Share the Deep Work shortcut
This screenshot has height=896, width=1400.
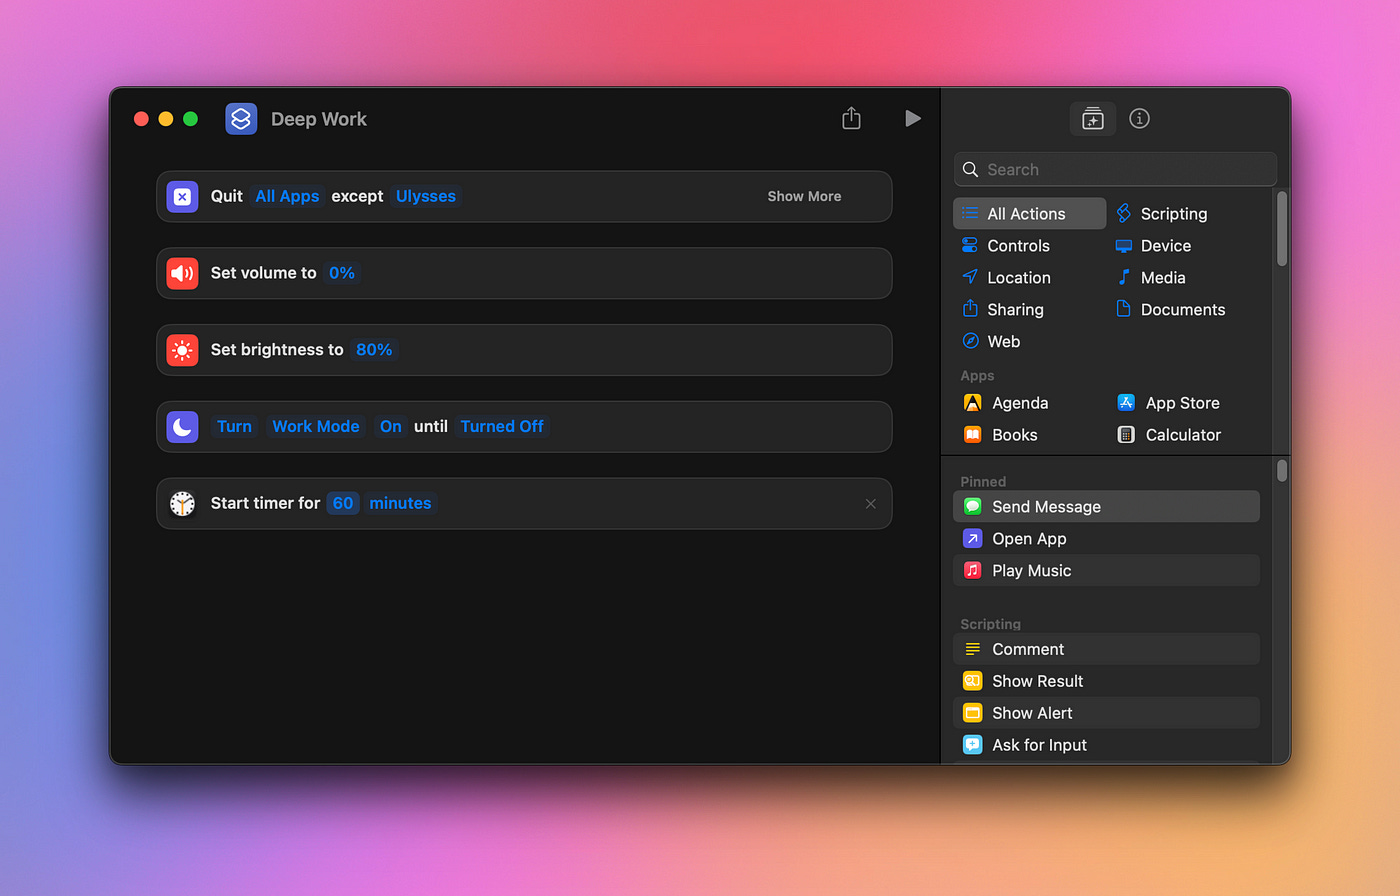click(851, 118)
